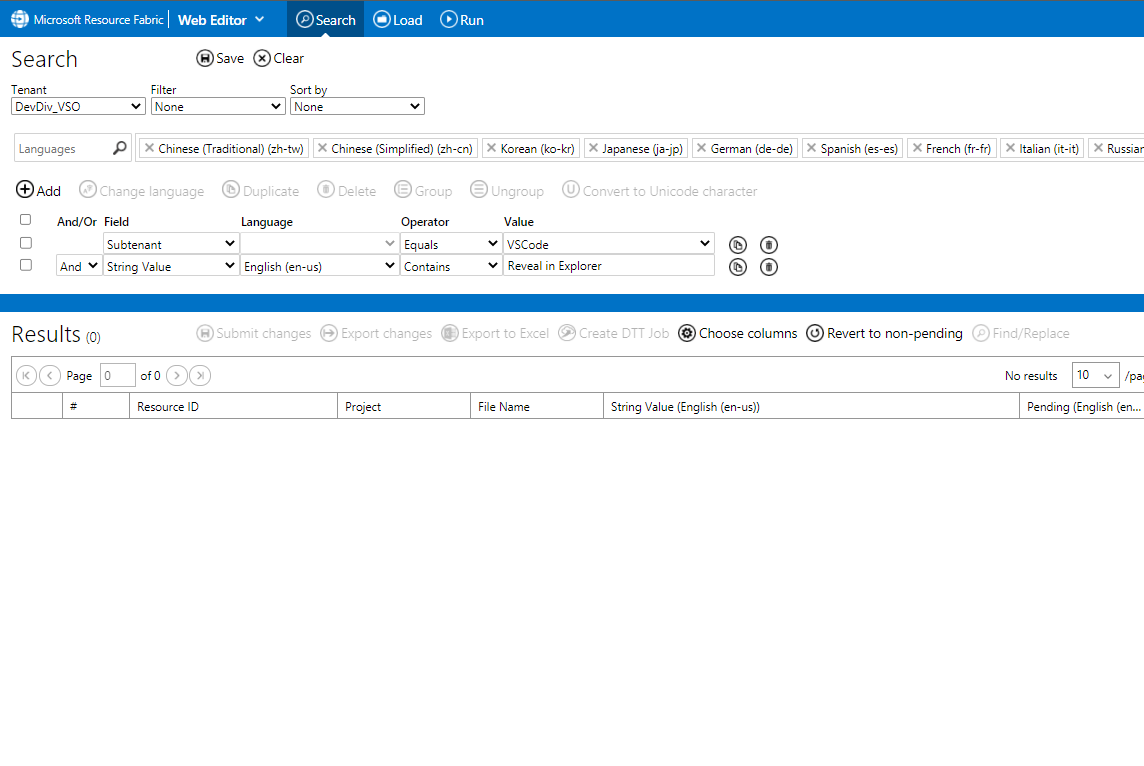Click Convert to Unicode character
The height and width of the screenshot is (766, 1144).
[660, 190]
